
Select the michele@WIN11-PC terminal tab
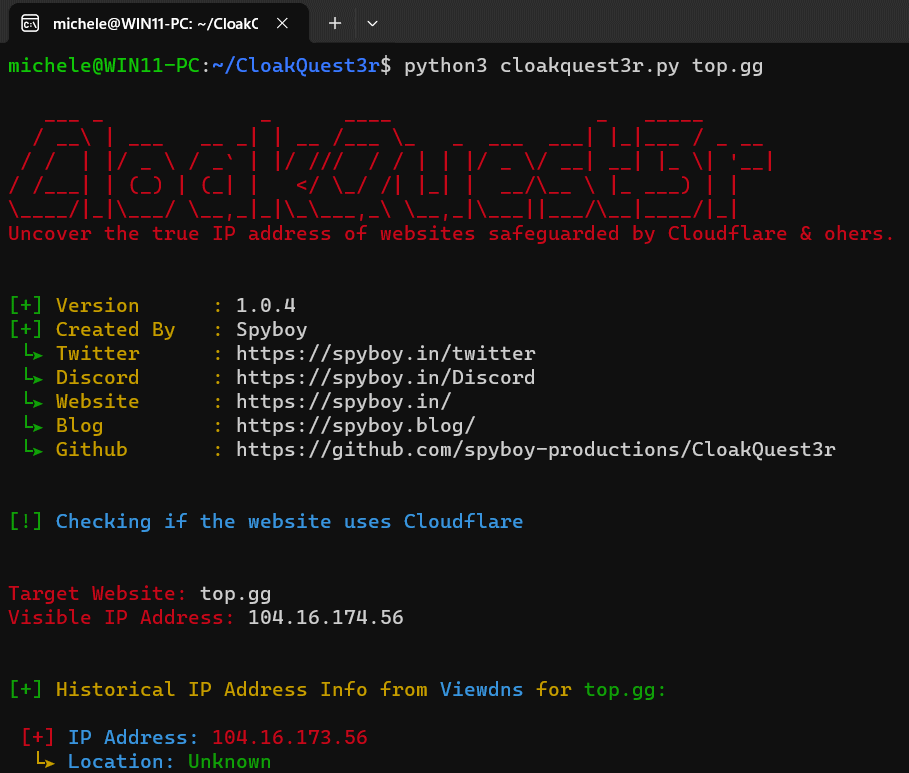click(155, 23)
